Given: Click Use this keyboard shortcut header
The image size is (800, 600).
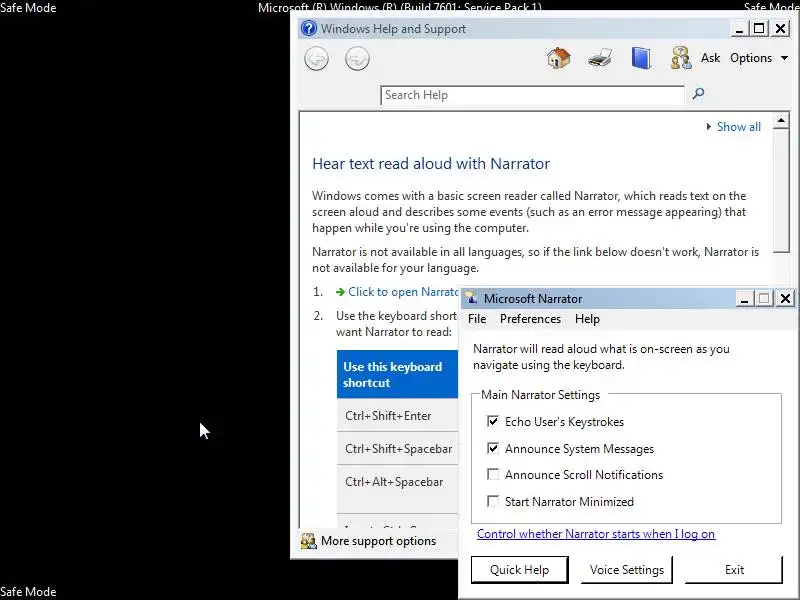Looking at the screenshot, I should click(397, 374).
